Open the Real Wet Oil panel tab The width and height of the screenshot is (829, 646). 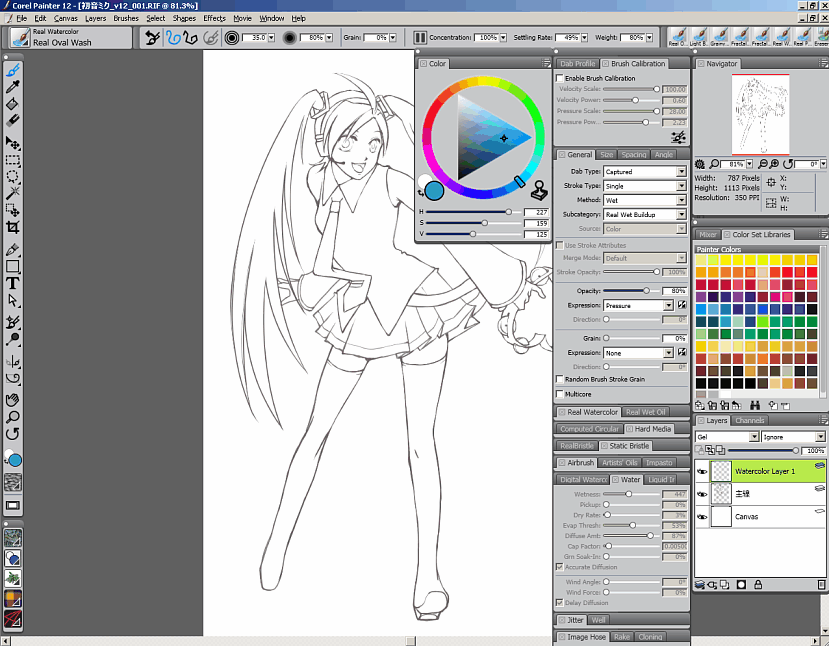[646, 412]
